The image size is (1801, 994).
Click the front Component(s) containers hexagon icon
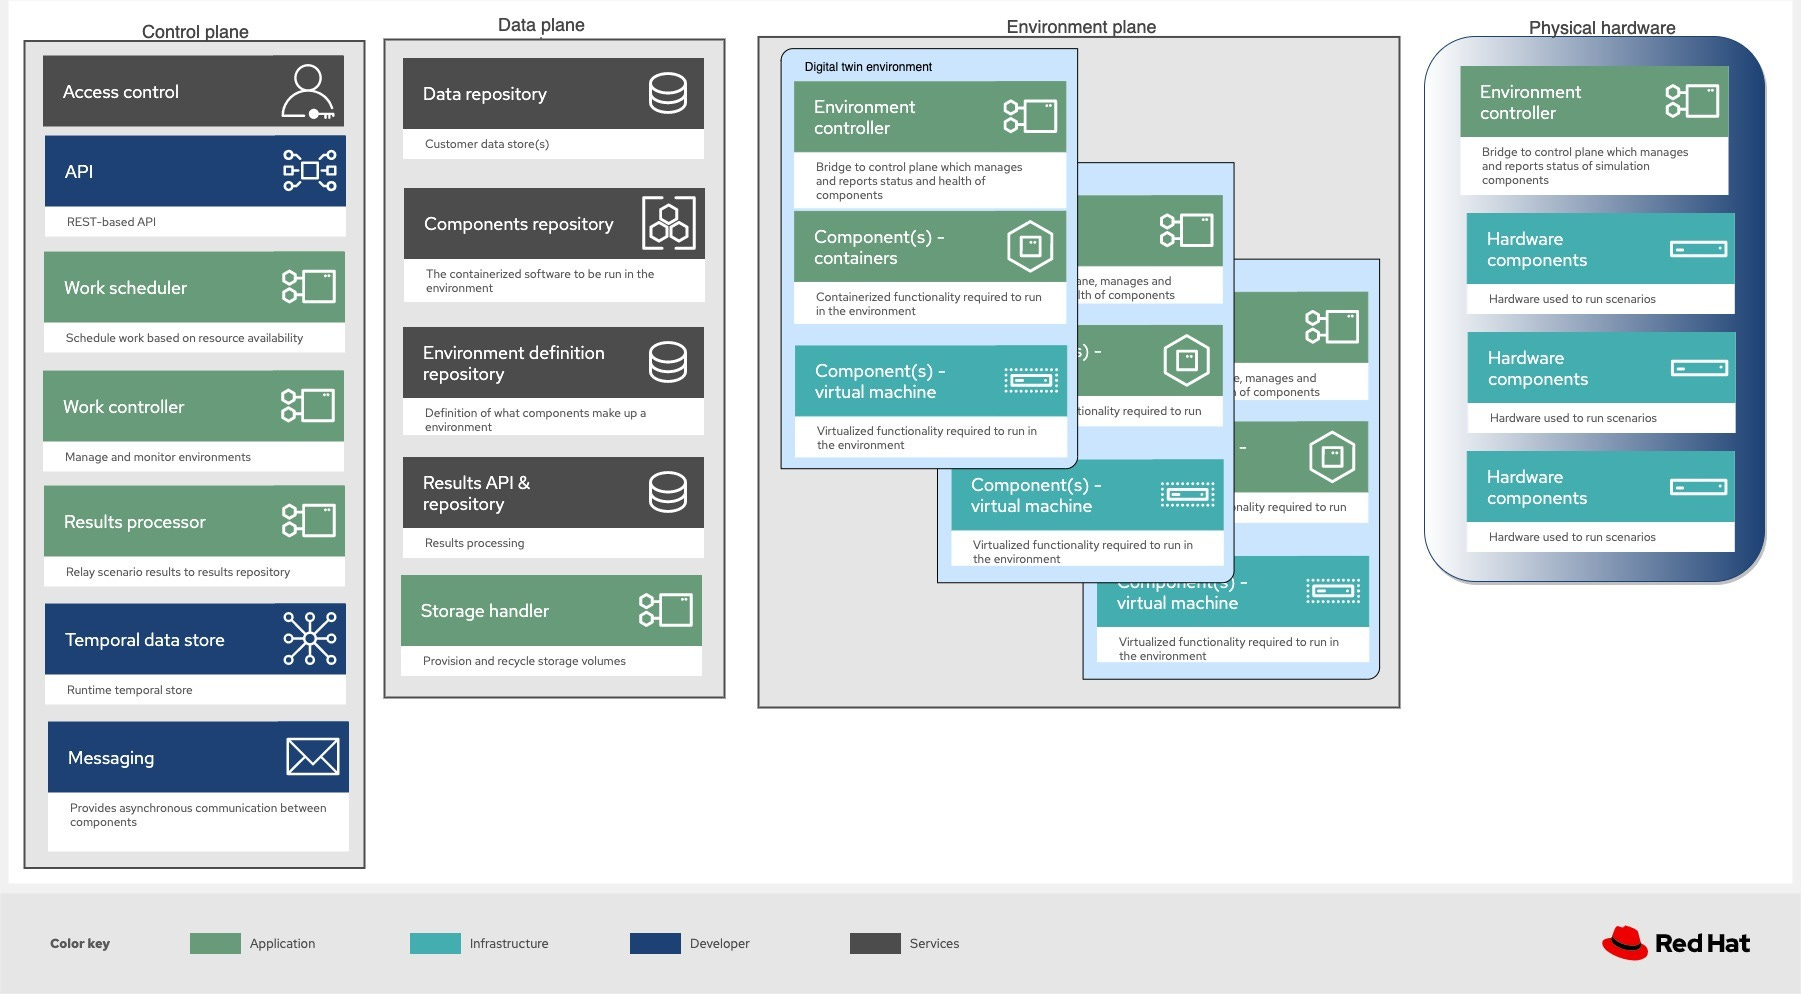click(x=1030, y=246)
